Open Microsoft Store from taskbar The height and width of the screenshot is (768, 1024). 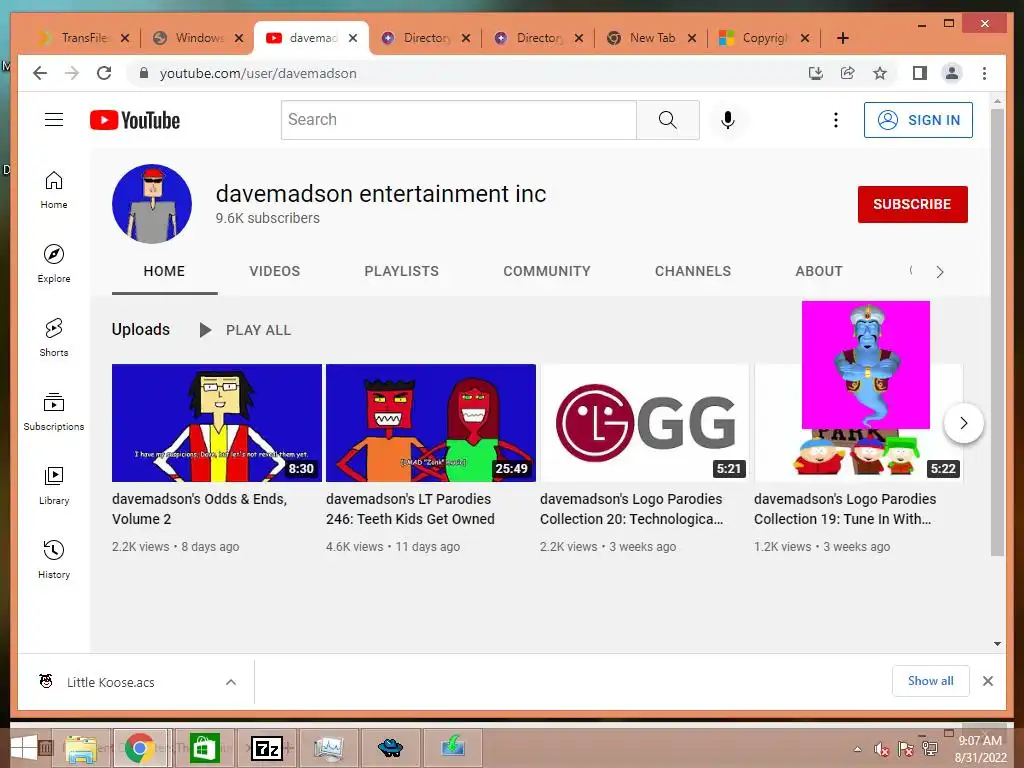pos(204,748)
